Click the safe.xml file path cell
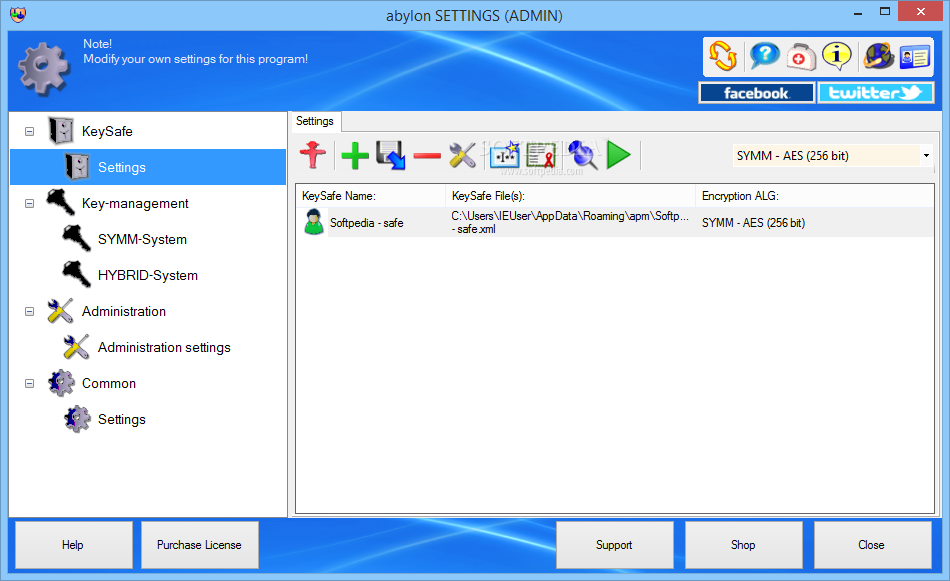 click(570, 222)
